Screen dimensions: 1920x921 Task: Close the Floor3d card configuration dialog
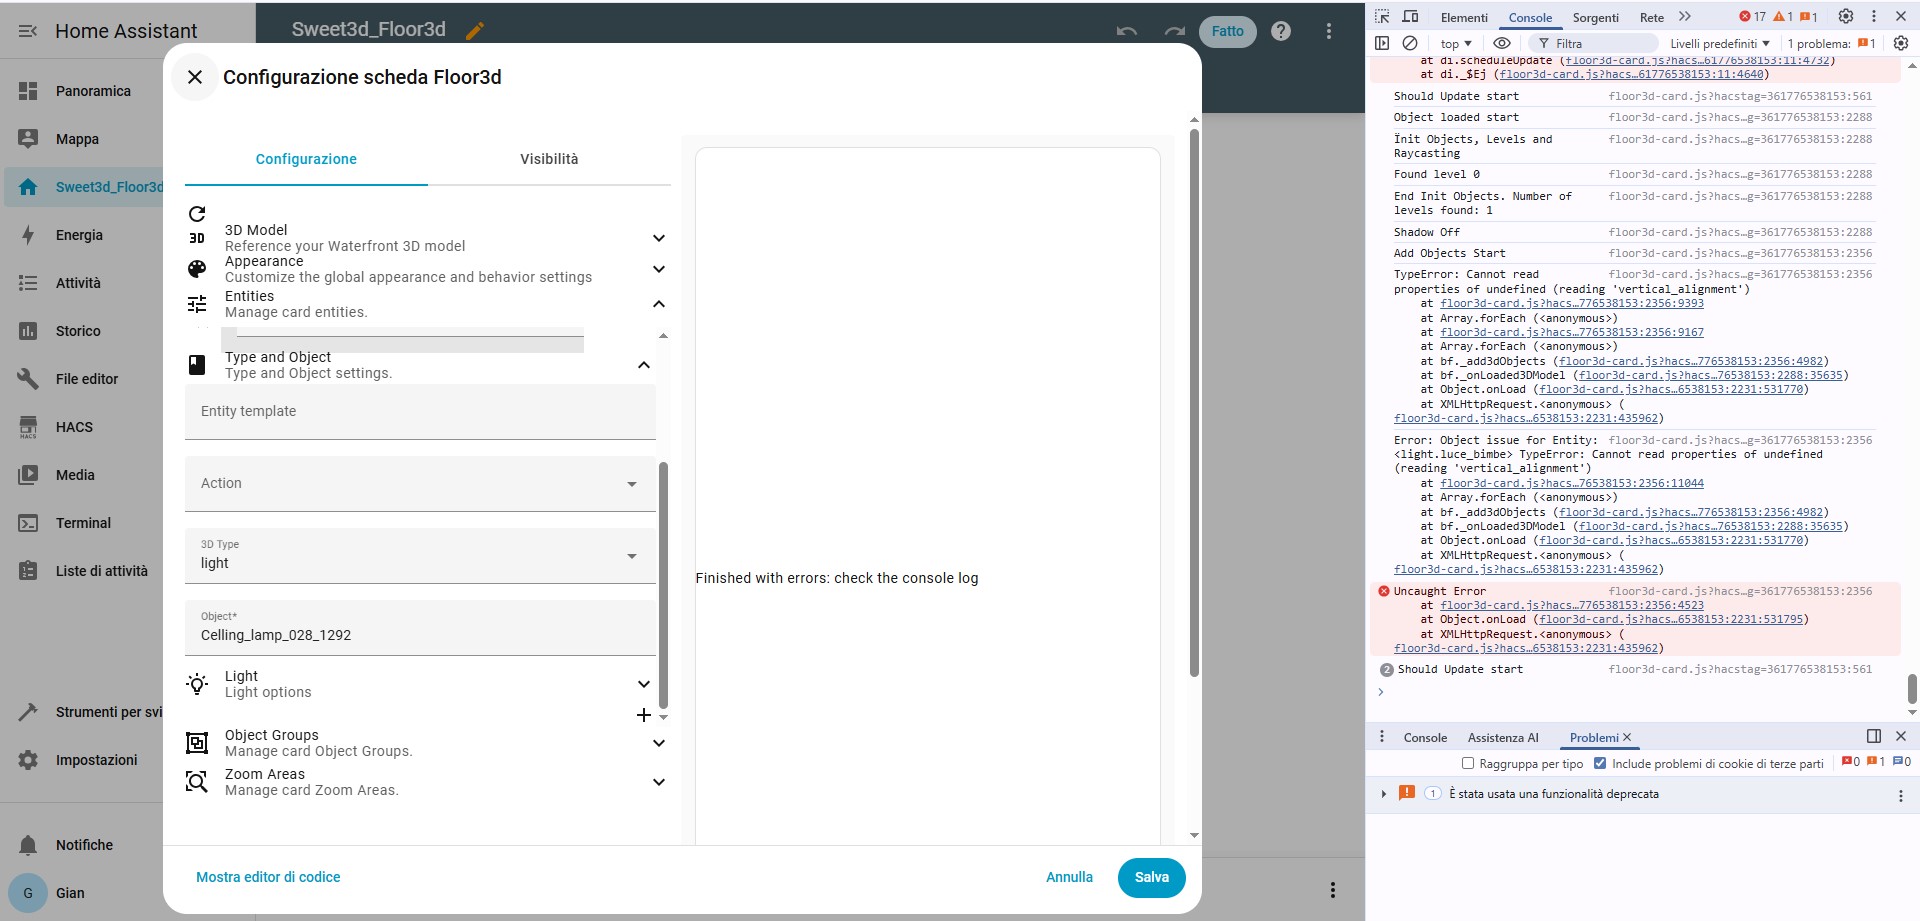pyautogui.click(x=195, y=77)
